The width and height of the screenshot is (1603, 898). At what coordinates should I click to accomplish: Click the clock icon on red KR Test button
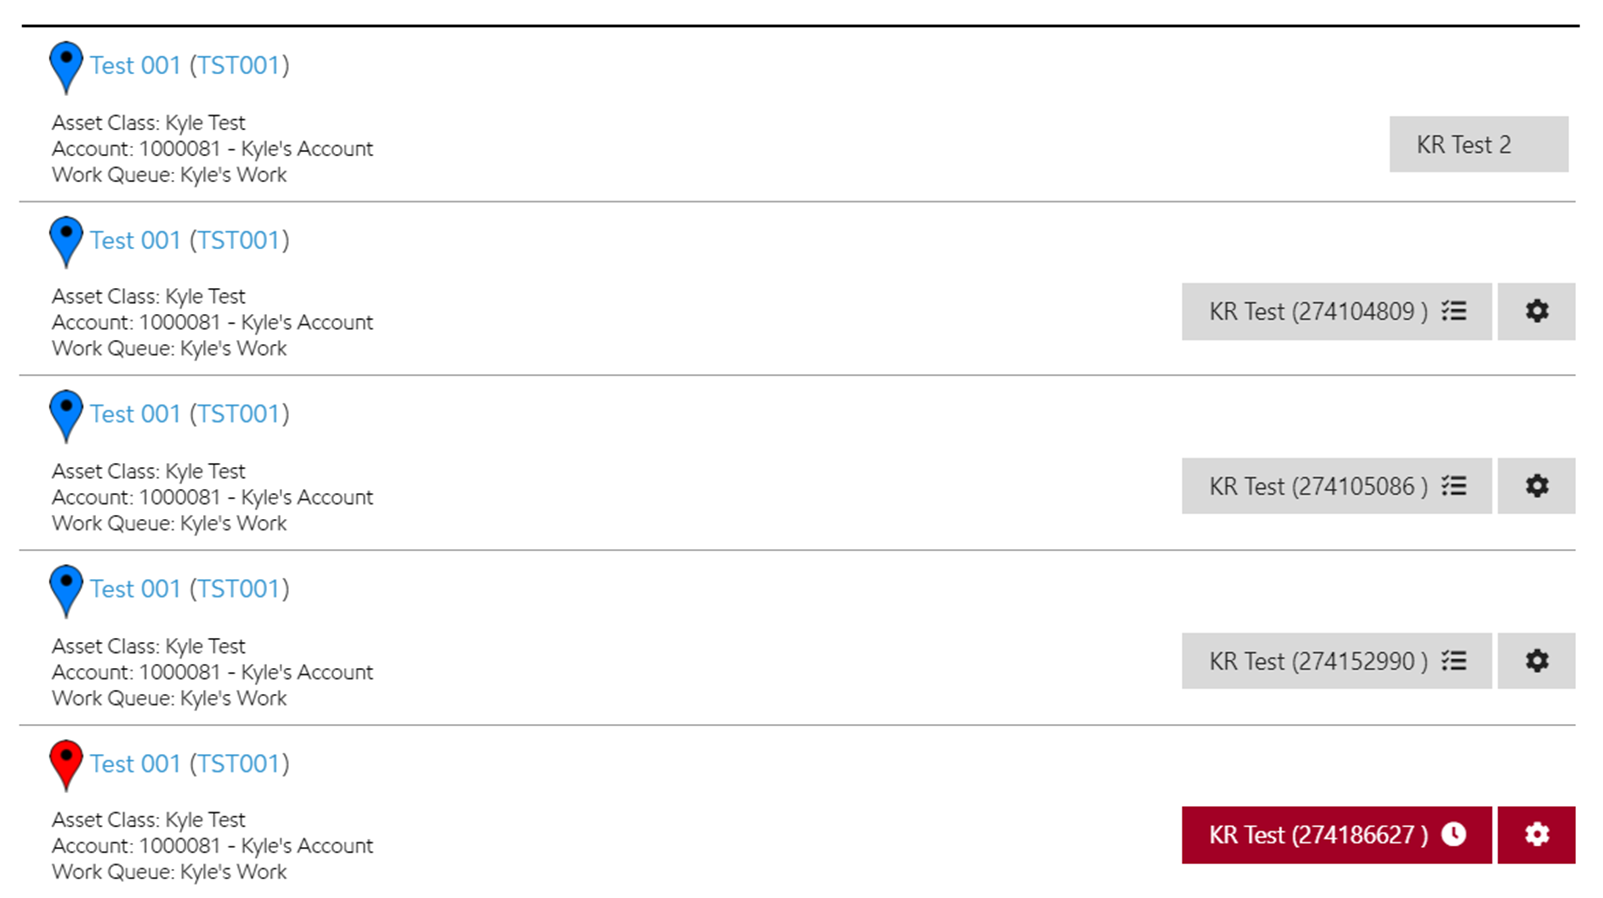(x=1454, y=835)
